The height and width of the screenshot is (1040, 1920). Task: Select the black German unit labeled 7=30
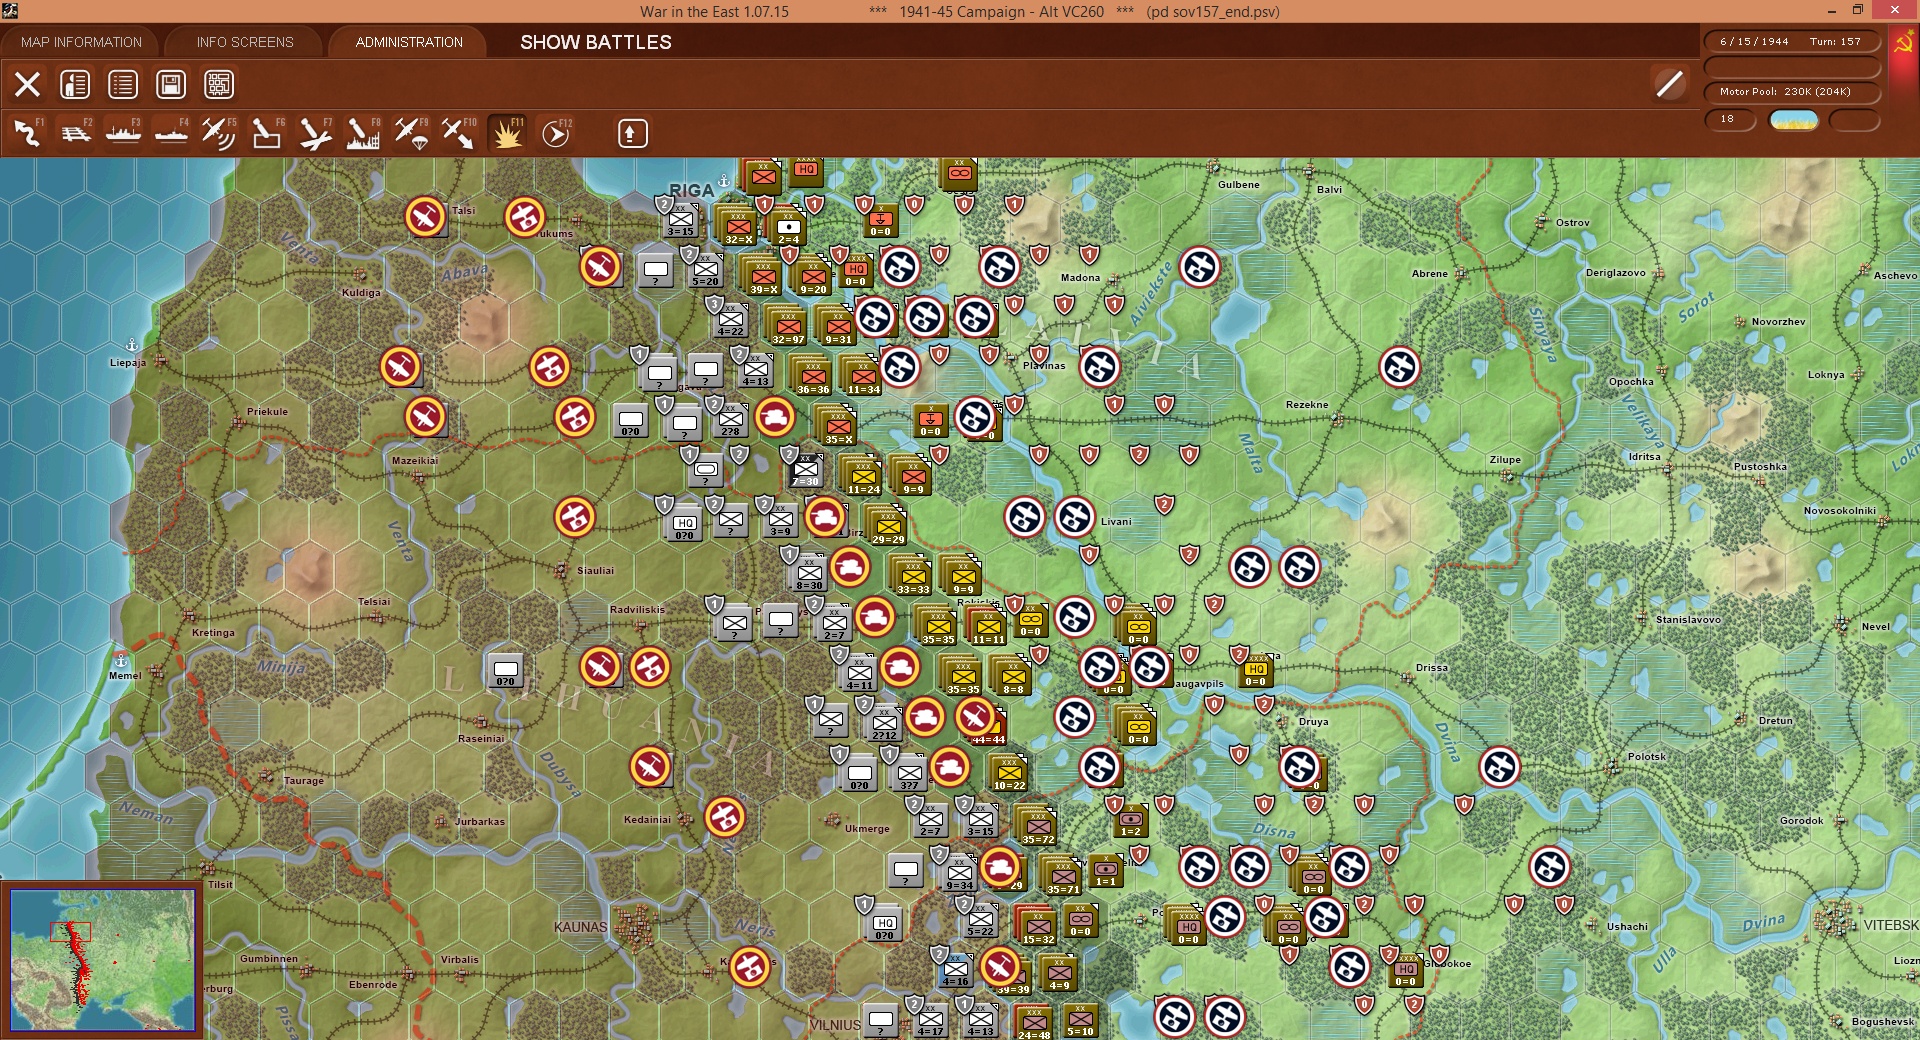tap(806, 470)
